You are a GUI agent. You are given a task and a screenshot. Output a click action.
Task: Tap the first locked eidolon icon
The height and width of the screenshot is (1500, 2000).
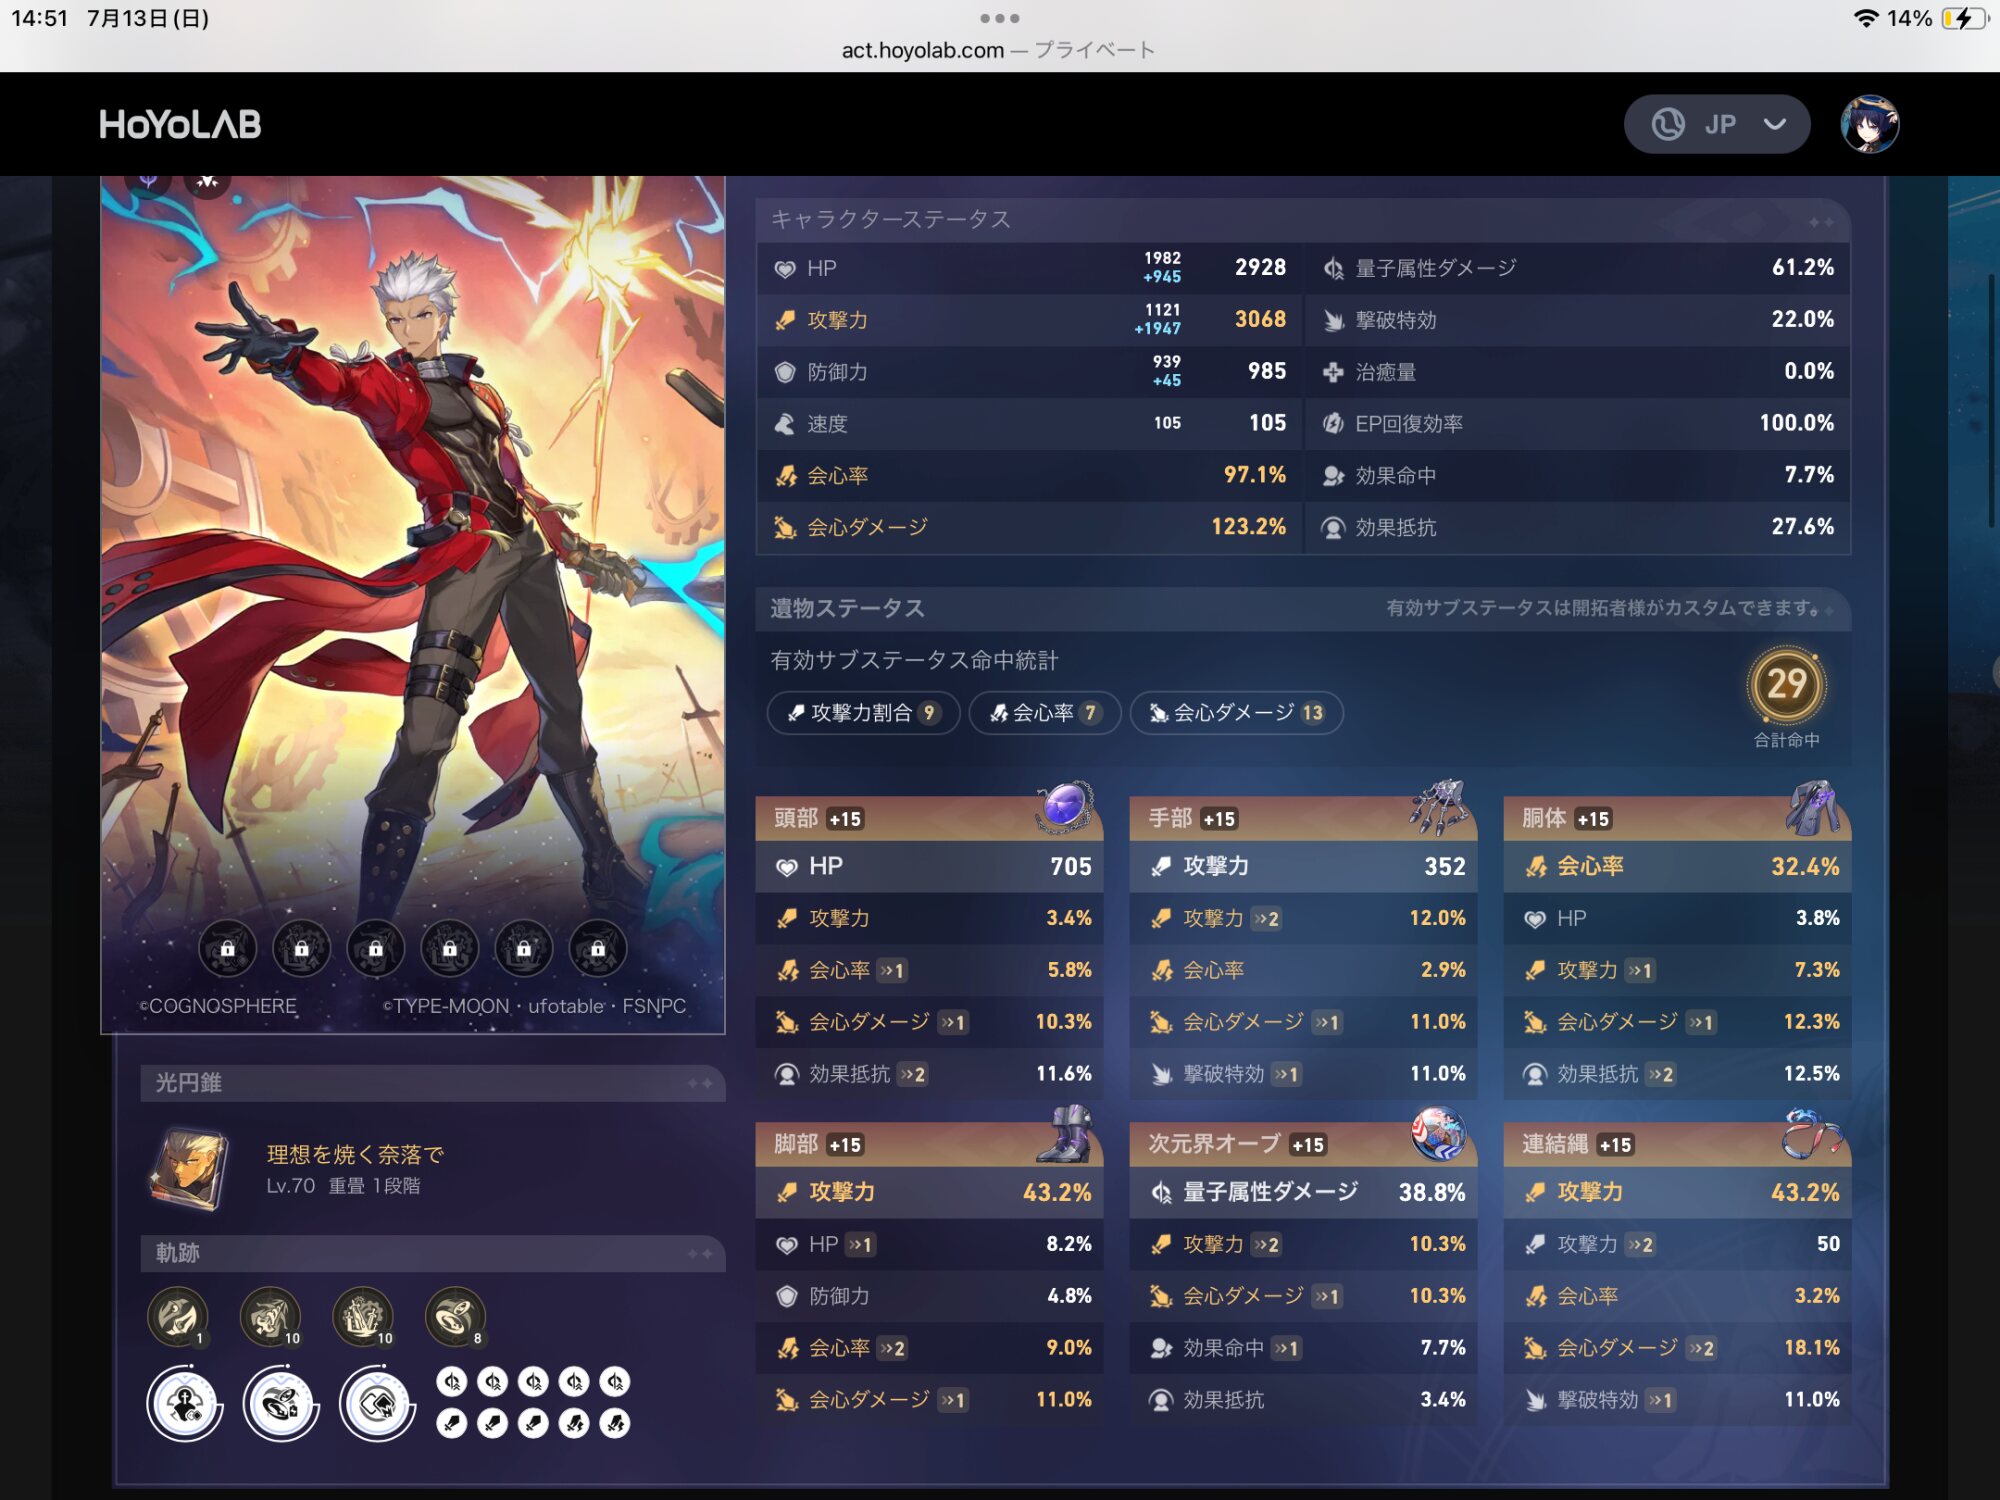(x=227, y=948)
